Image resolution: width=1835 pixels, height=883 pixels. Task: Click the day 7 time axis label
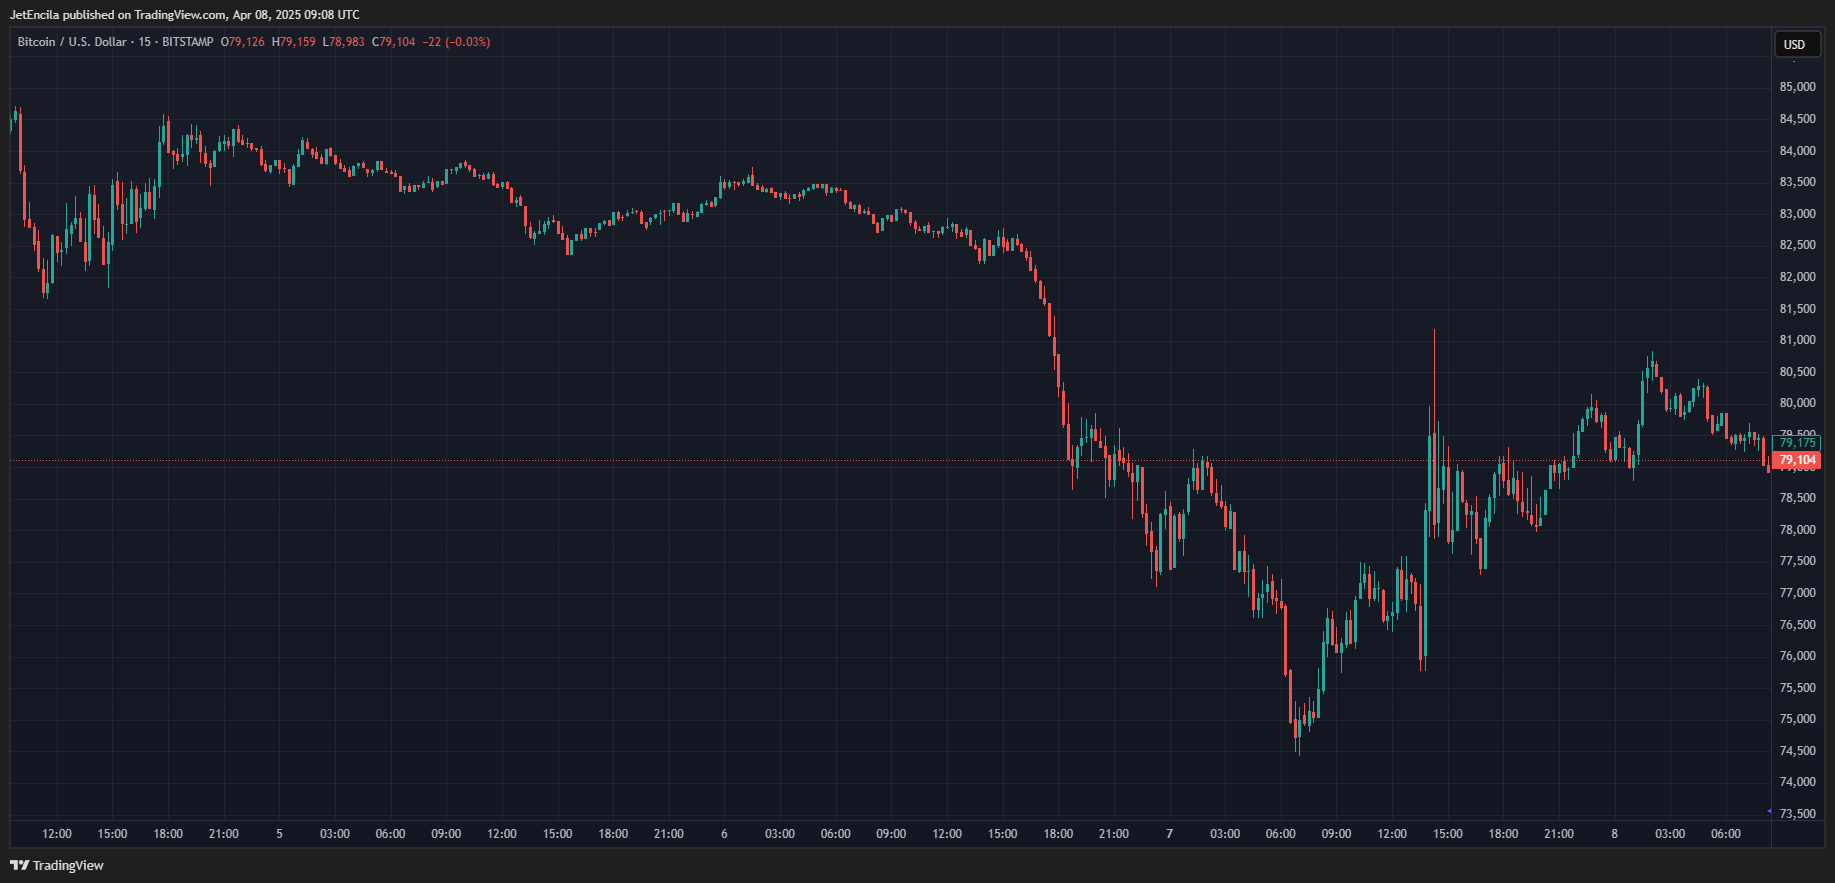point(1169,834)
